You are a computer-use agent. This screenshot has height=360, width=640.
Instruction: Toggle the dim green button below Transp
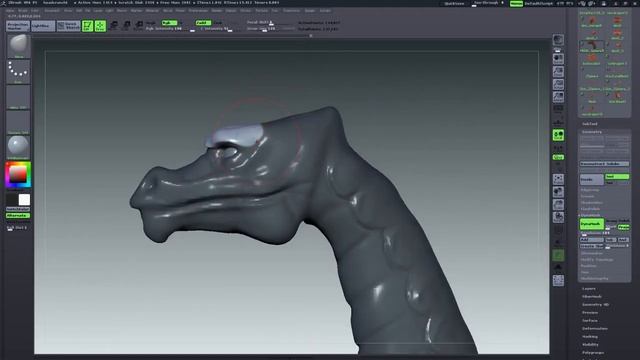558,255
